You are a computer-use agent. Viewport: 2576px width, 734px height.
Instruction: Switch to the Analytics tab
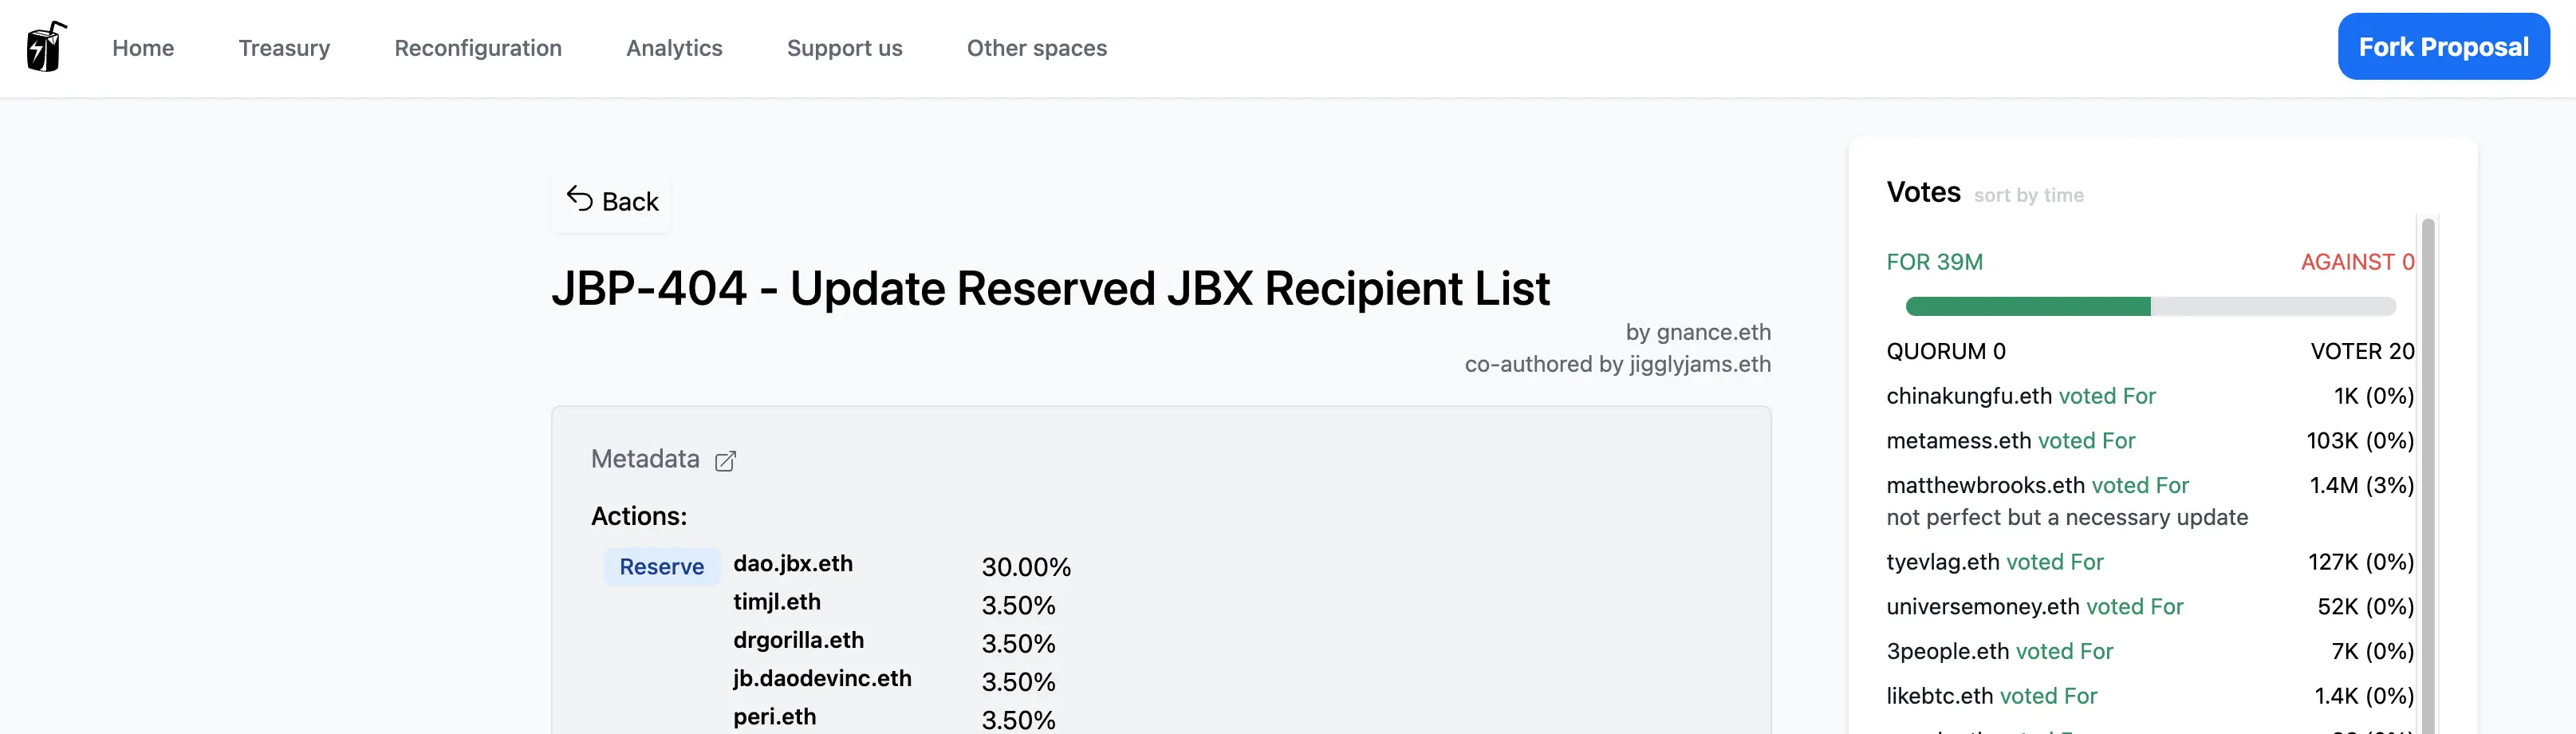(674, 47)
